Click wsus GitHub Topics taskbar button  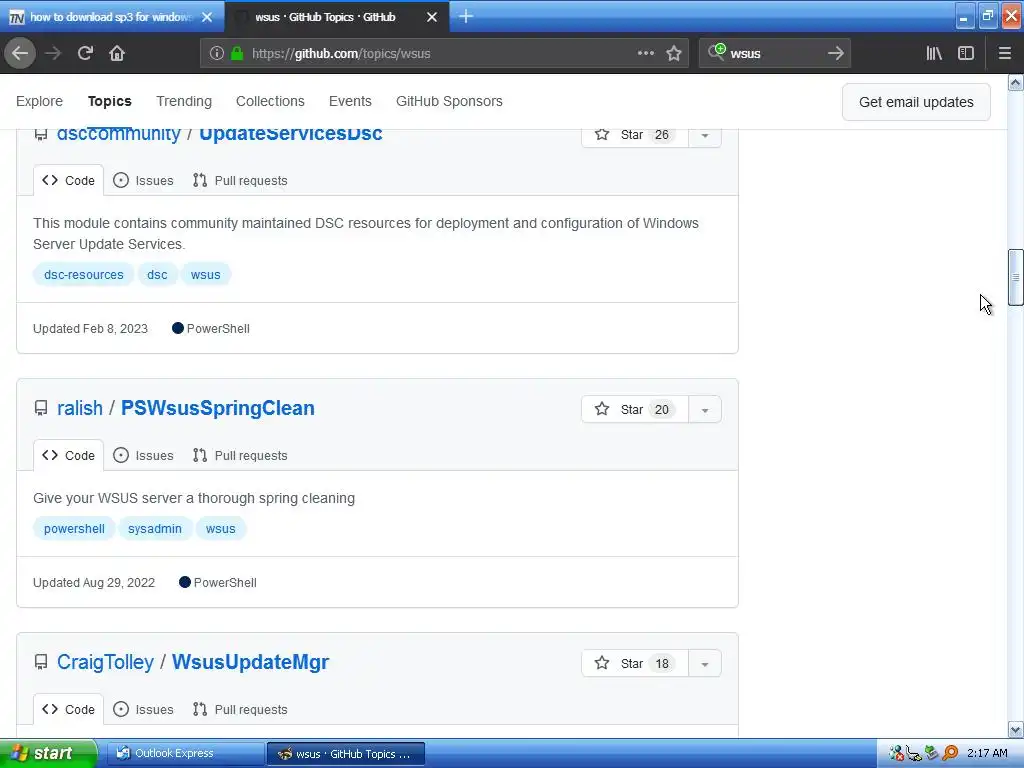346,754
